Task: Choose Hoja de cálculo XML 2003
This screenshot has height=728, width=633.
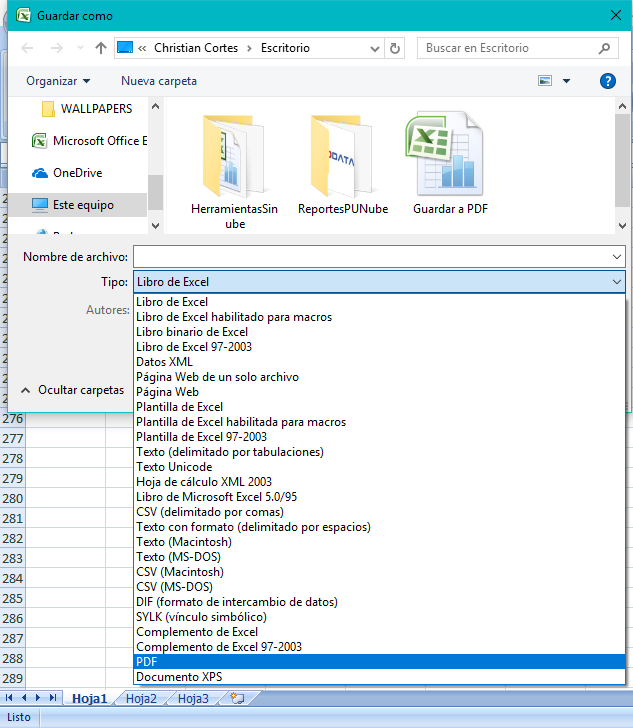Action: click(379, 482)
